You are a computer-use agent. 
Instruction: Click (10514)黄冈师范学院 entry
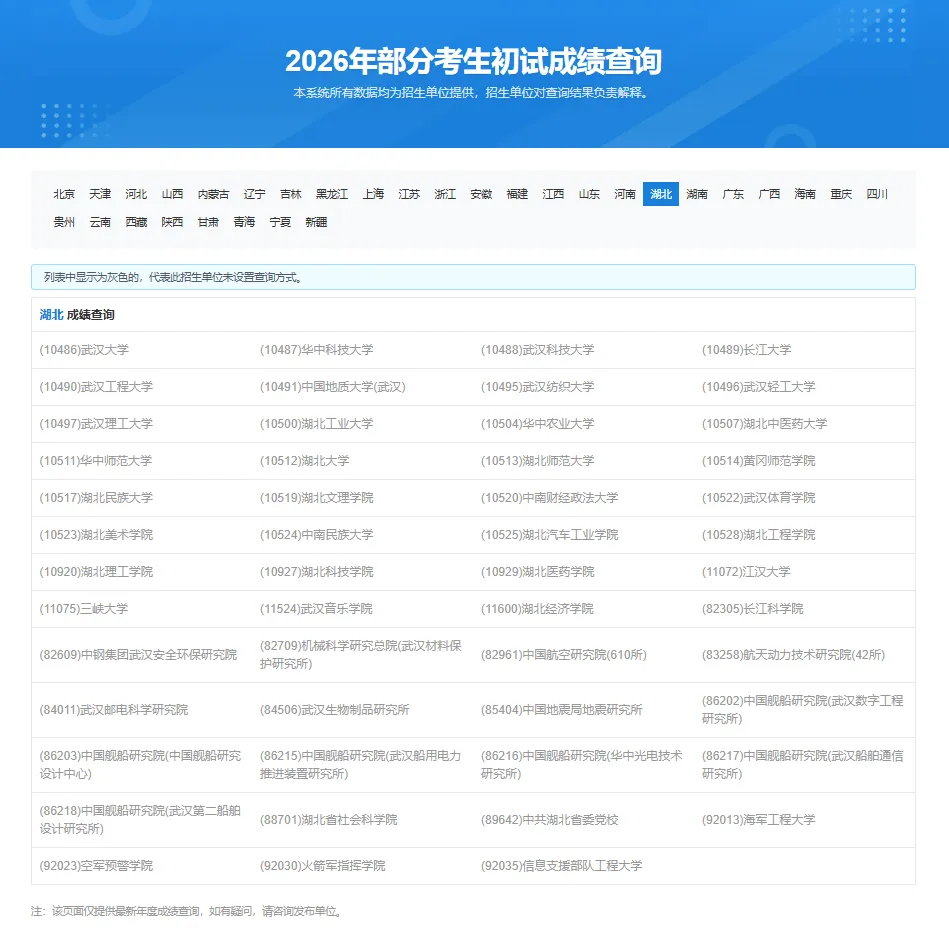point(758,461)
